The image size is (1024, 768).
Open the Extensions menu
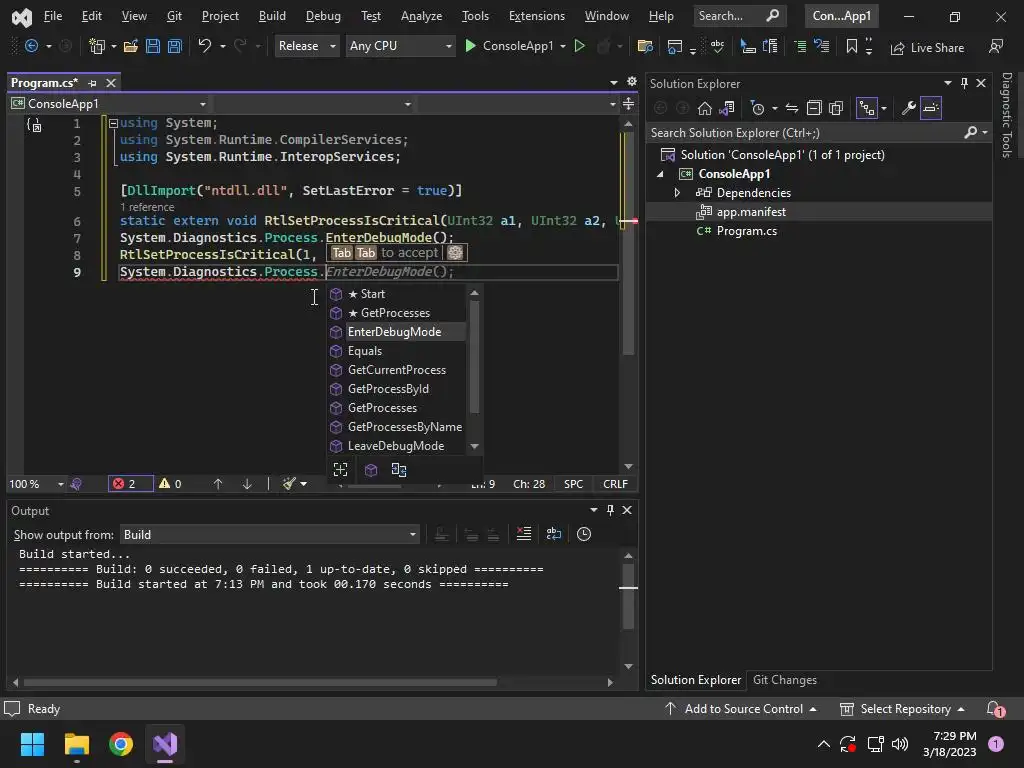(x=537, y=16)
